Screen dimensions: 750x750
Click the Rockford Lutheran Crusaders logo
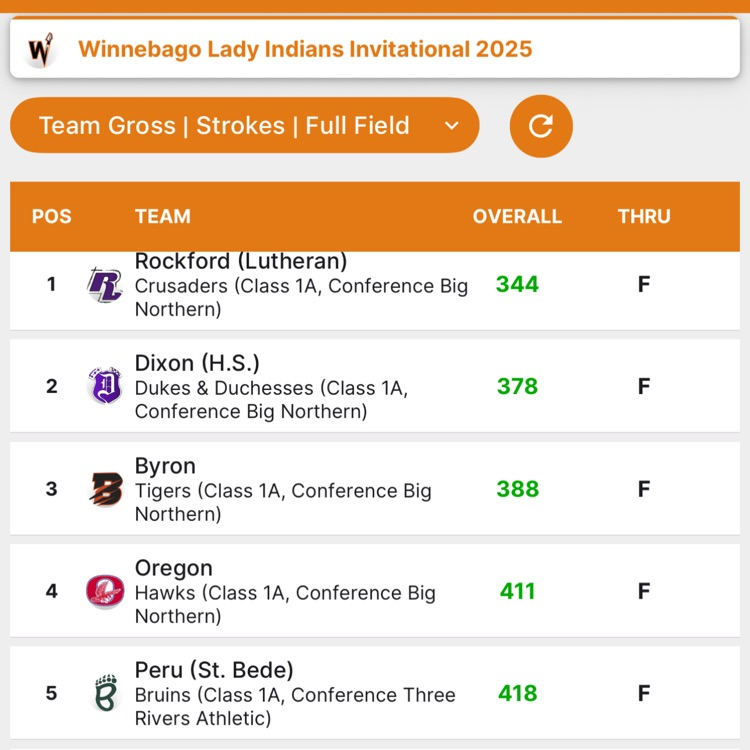[x=105, y=285]
